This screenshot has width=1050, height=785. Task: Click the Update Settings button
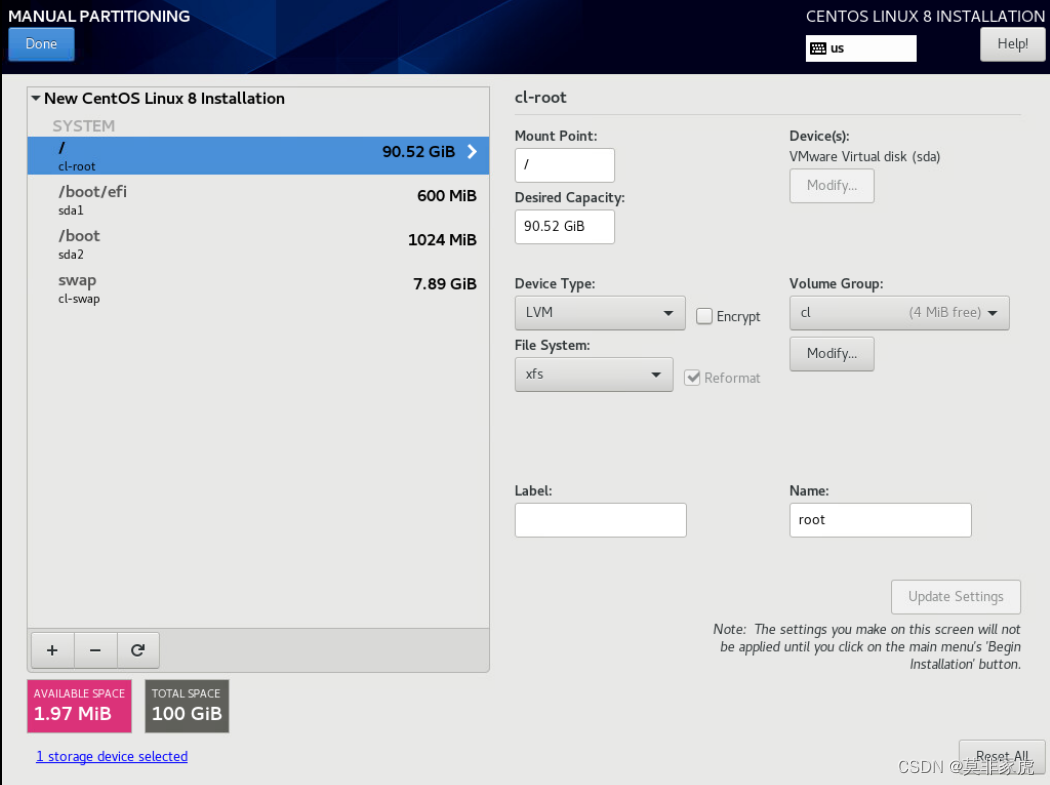[956, 597]
